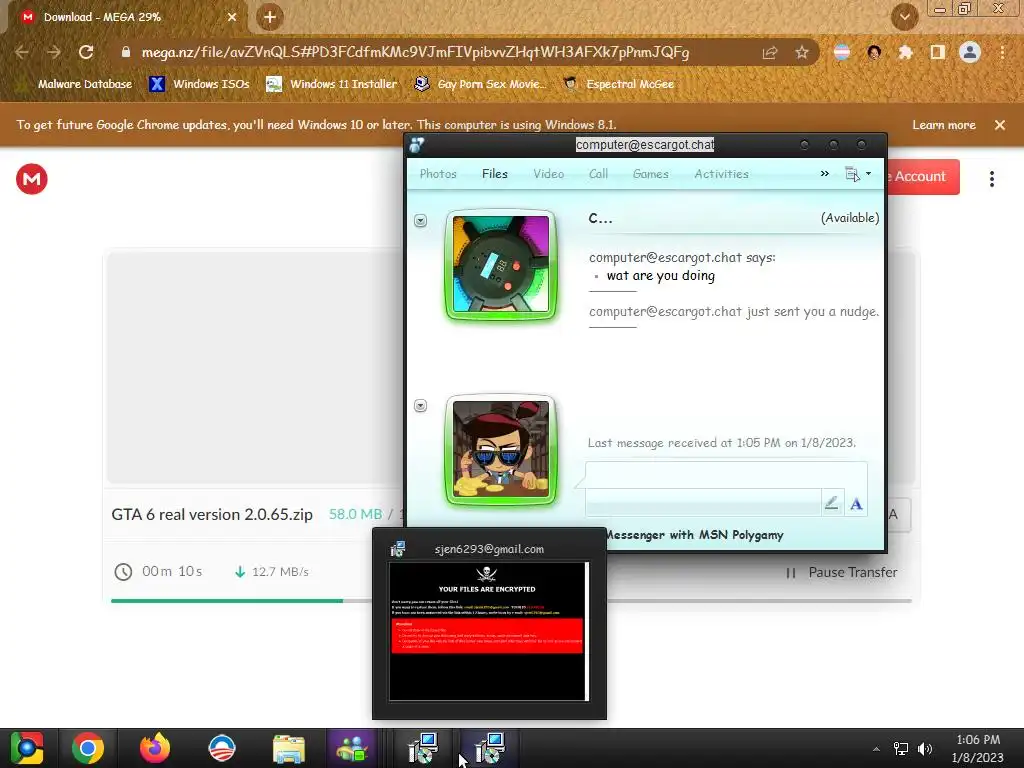The height and width of the screenshot is (768, 1024).
Task: Open File Explorer from taskbar
Action: [x=289, y=748]
